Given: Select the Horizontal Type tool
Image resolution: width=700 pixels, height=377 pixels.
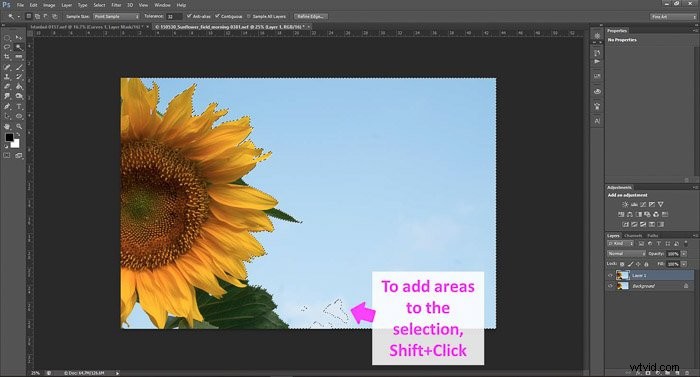Looking at the screenshot, I should click(x=19, y=106).
